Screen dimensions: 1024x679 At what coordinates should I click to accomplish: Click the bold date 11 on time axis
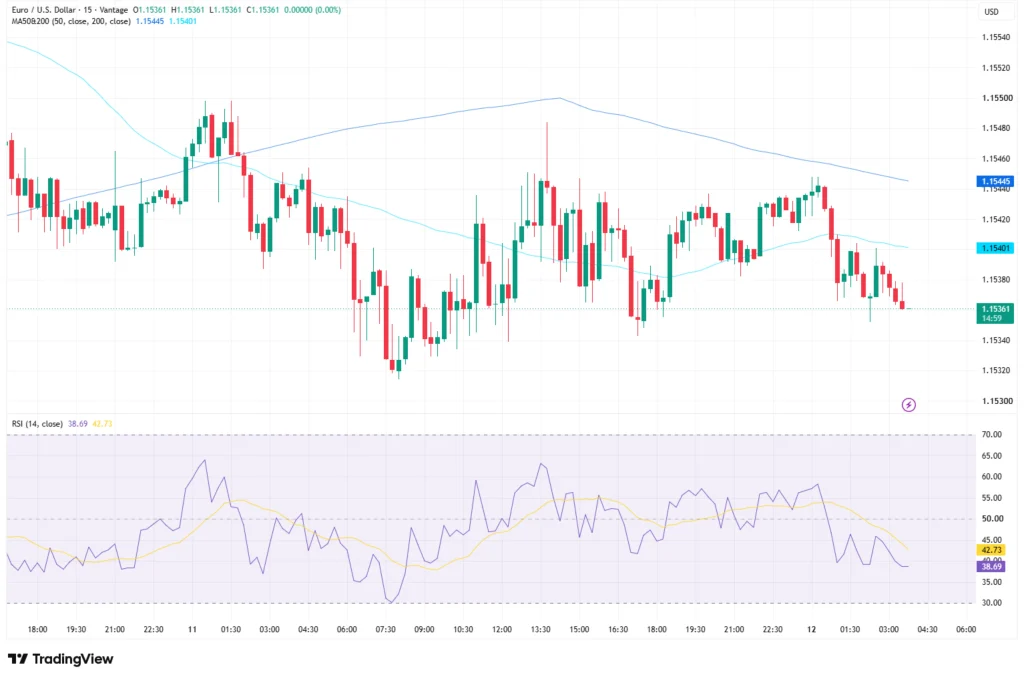(x=192, y=629)
